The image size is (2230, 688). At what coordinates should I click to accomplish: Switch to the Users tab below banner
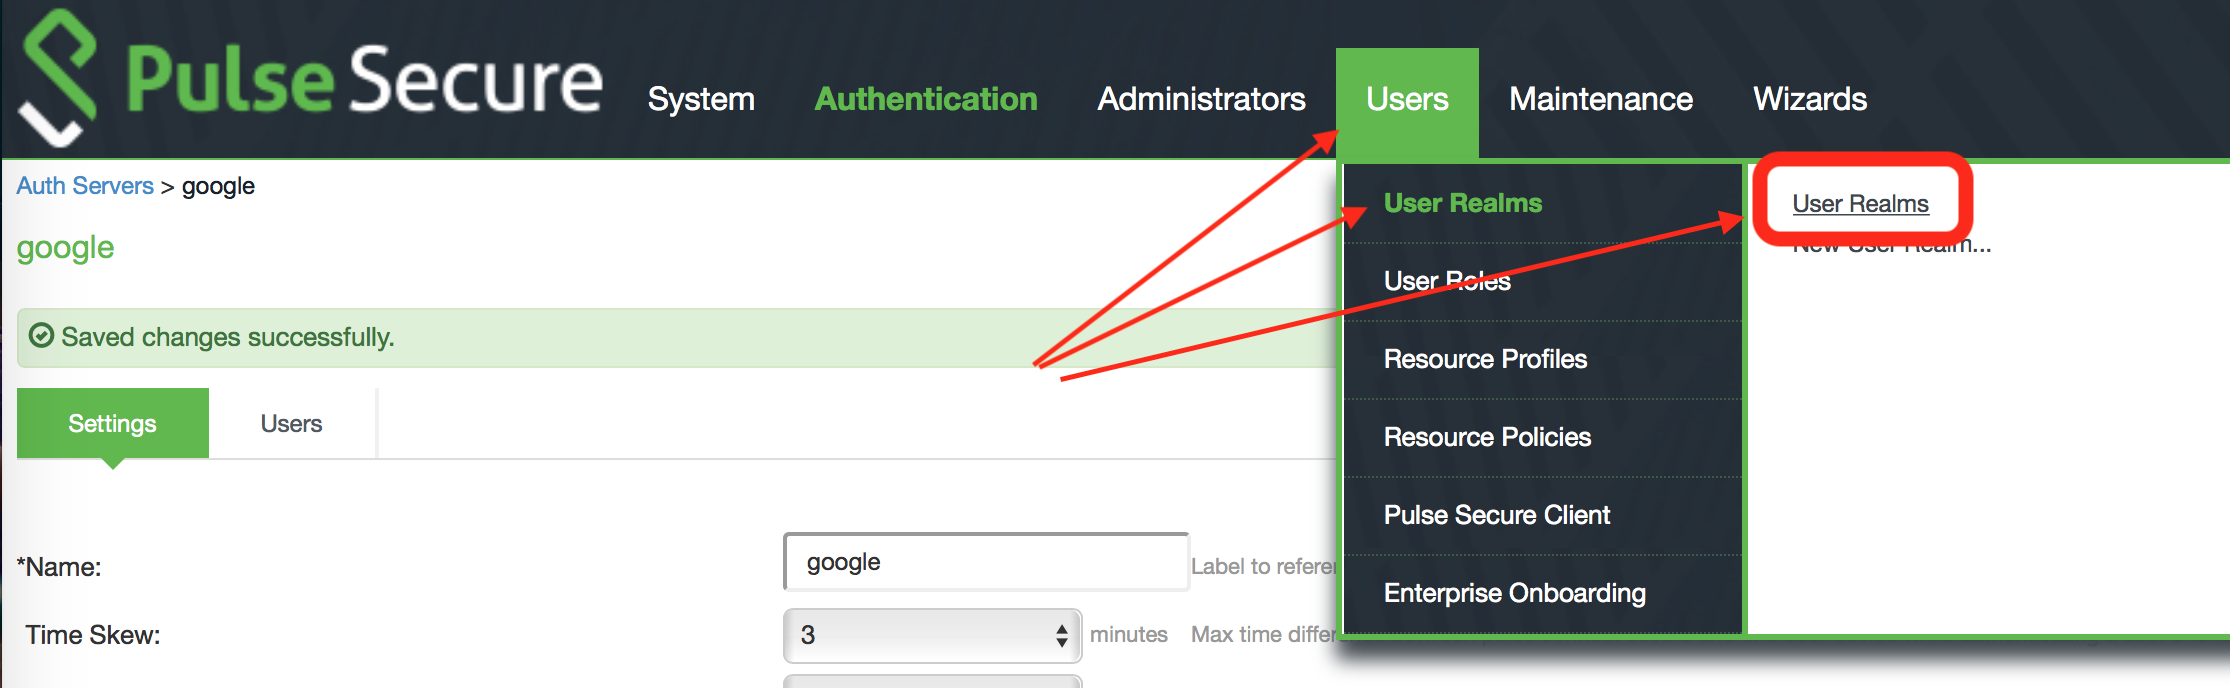(291, 424)
